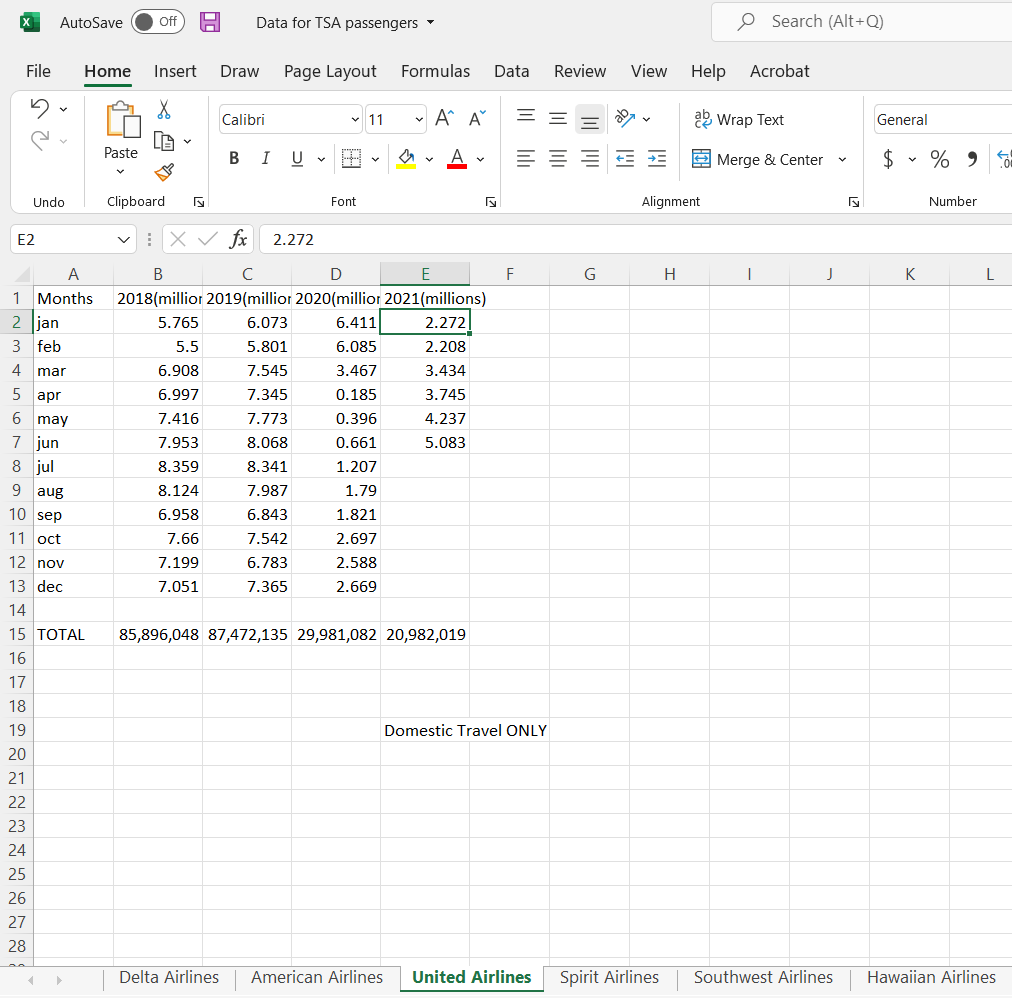Image resolution: width=1012 pixels, height=998 pixels.
Task: Click the Undo arrow icon
Action: pos(40,108)
